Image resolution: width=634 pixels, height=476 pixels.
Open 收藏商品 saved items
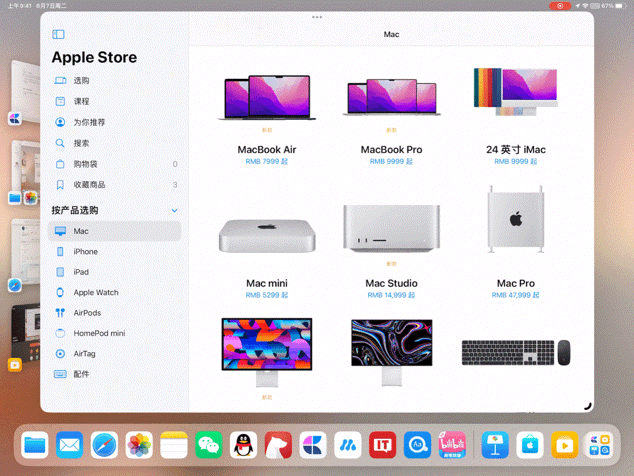[x=114, y=185]
